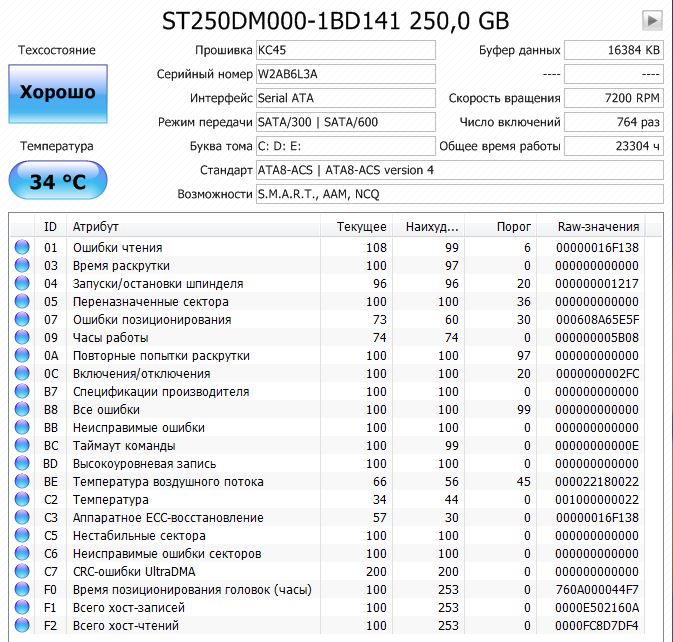The image size is (673, 642).
Task: Click the status icon in row C2
Action: click(22, 500)
